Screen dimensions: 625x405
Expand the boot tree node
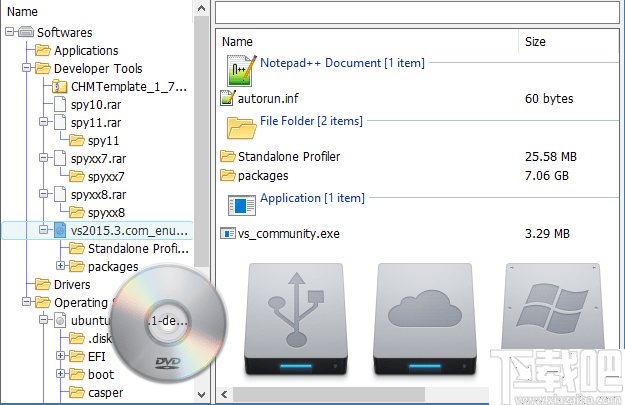[x=60, y=374]
